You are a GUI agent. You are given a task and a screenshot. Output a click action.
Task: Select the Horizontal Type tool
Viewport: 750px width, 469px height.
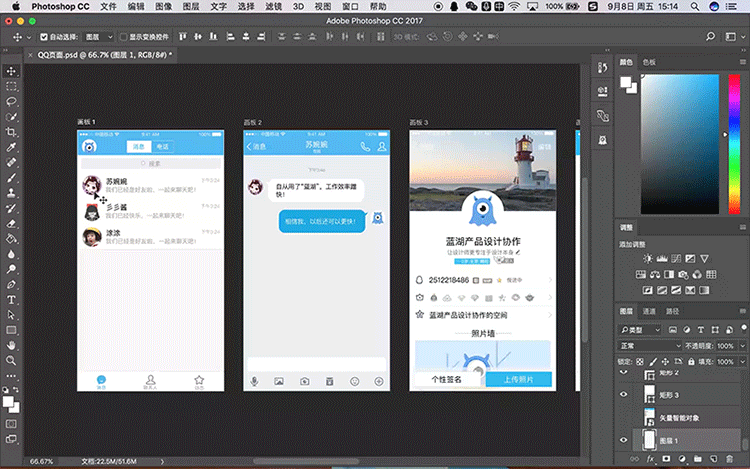(x=11, y=300)
